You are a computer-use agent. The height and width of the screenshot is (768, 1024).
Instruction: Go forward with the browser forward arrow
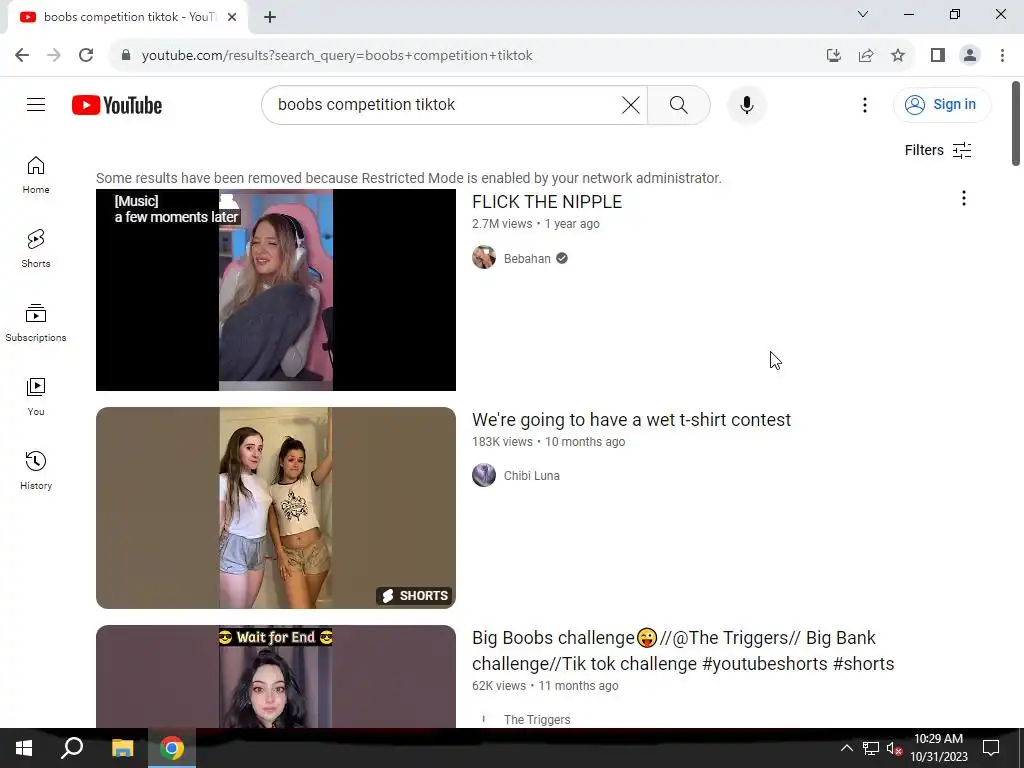point(54,56)
